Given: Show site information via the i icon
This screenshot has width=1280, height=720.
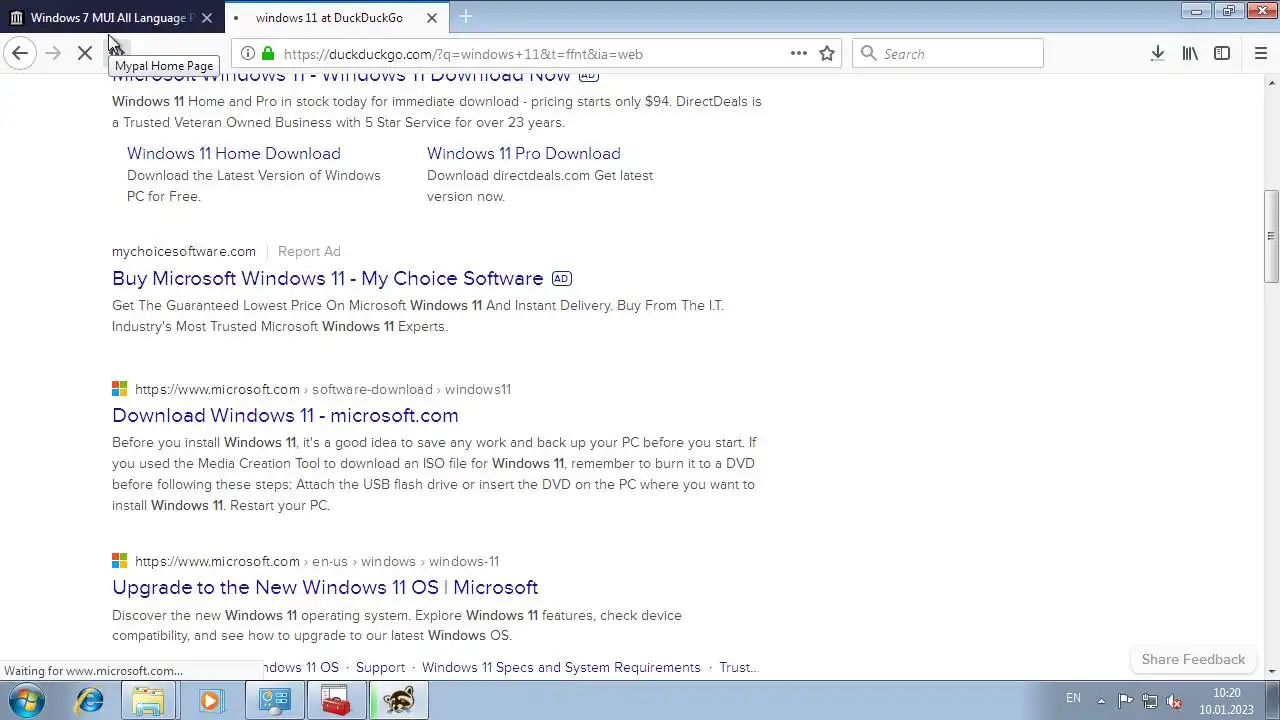Looking at the screenshot, I should (247, 54).
